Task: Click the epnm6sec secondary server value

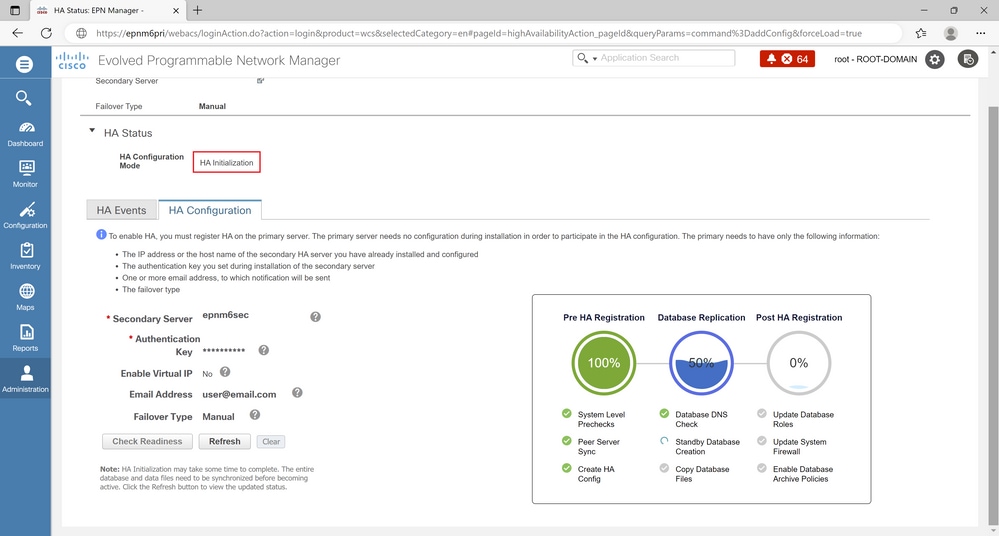Action: [226, 315]
